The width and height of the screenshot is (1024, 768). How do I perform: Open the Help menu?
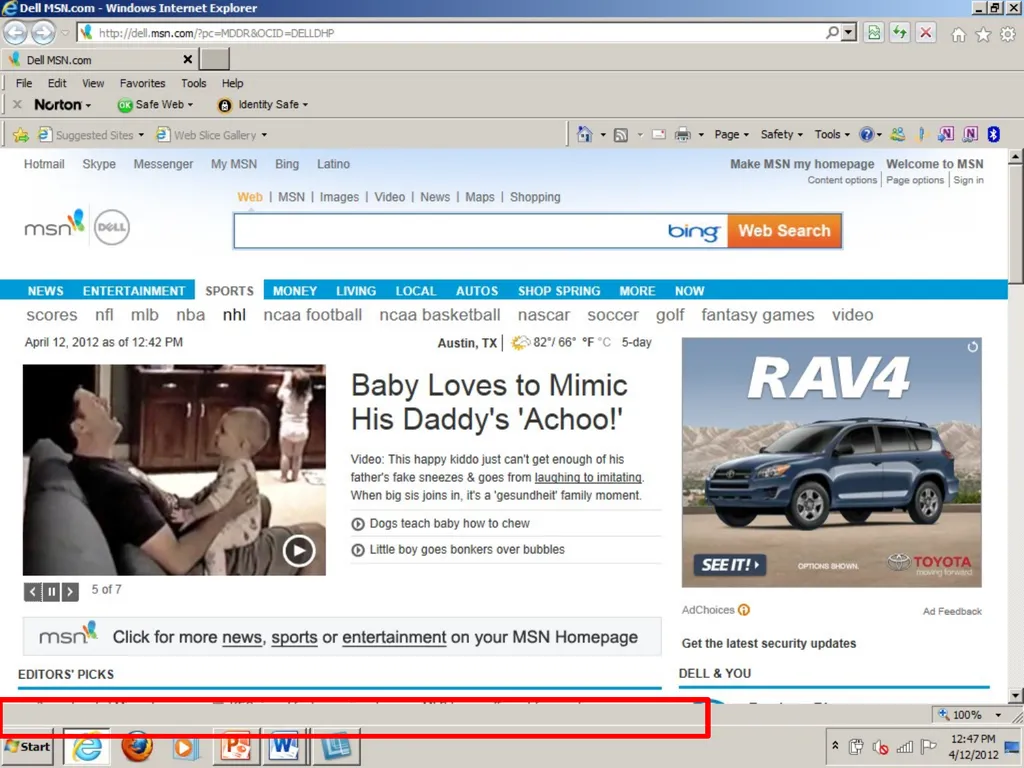click(x=232, y=83)
